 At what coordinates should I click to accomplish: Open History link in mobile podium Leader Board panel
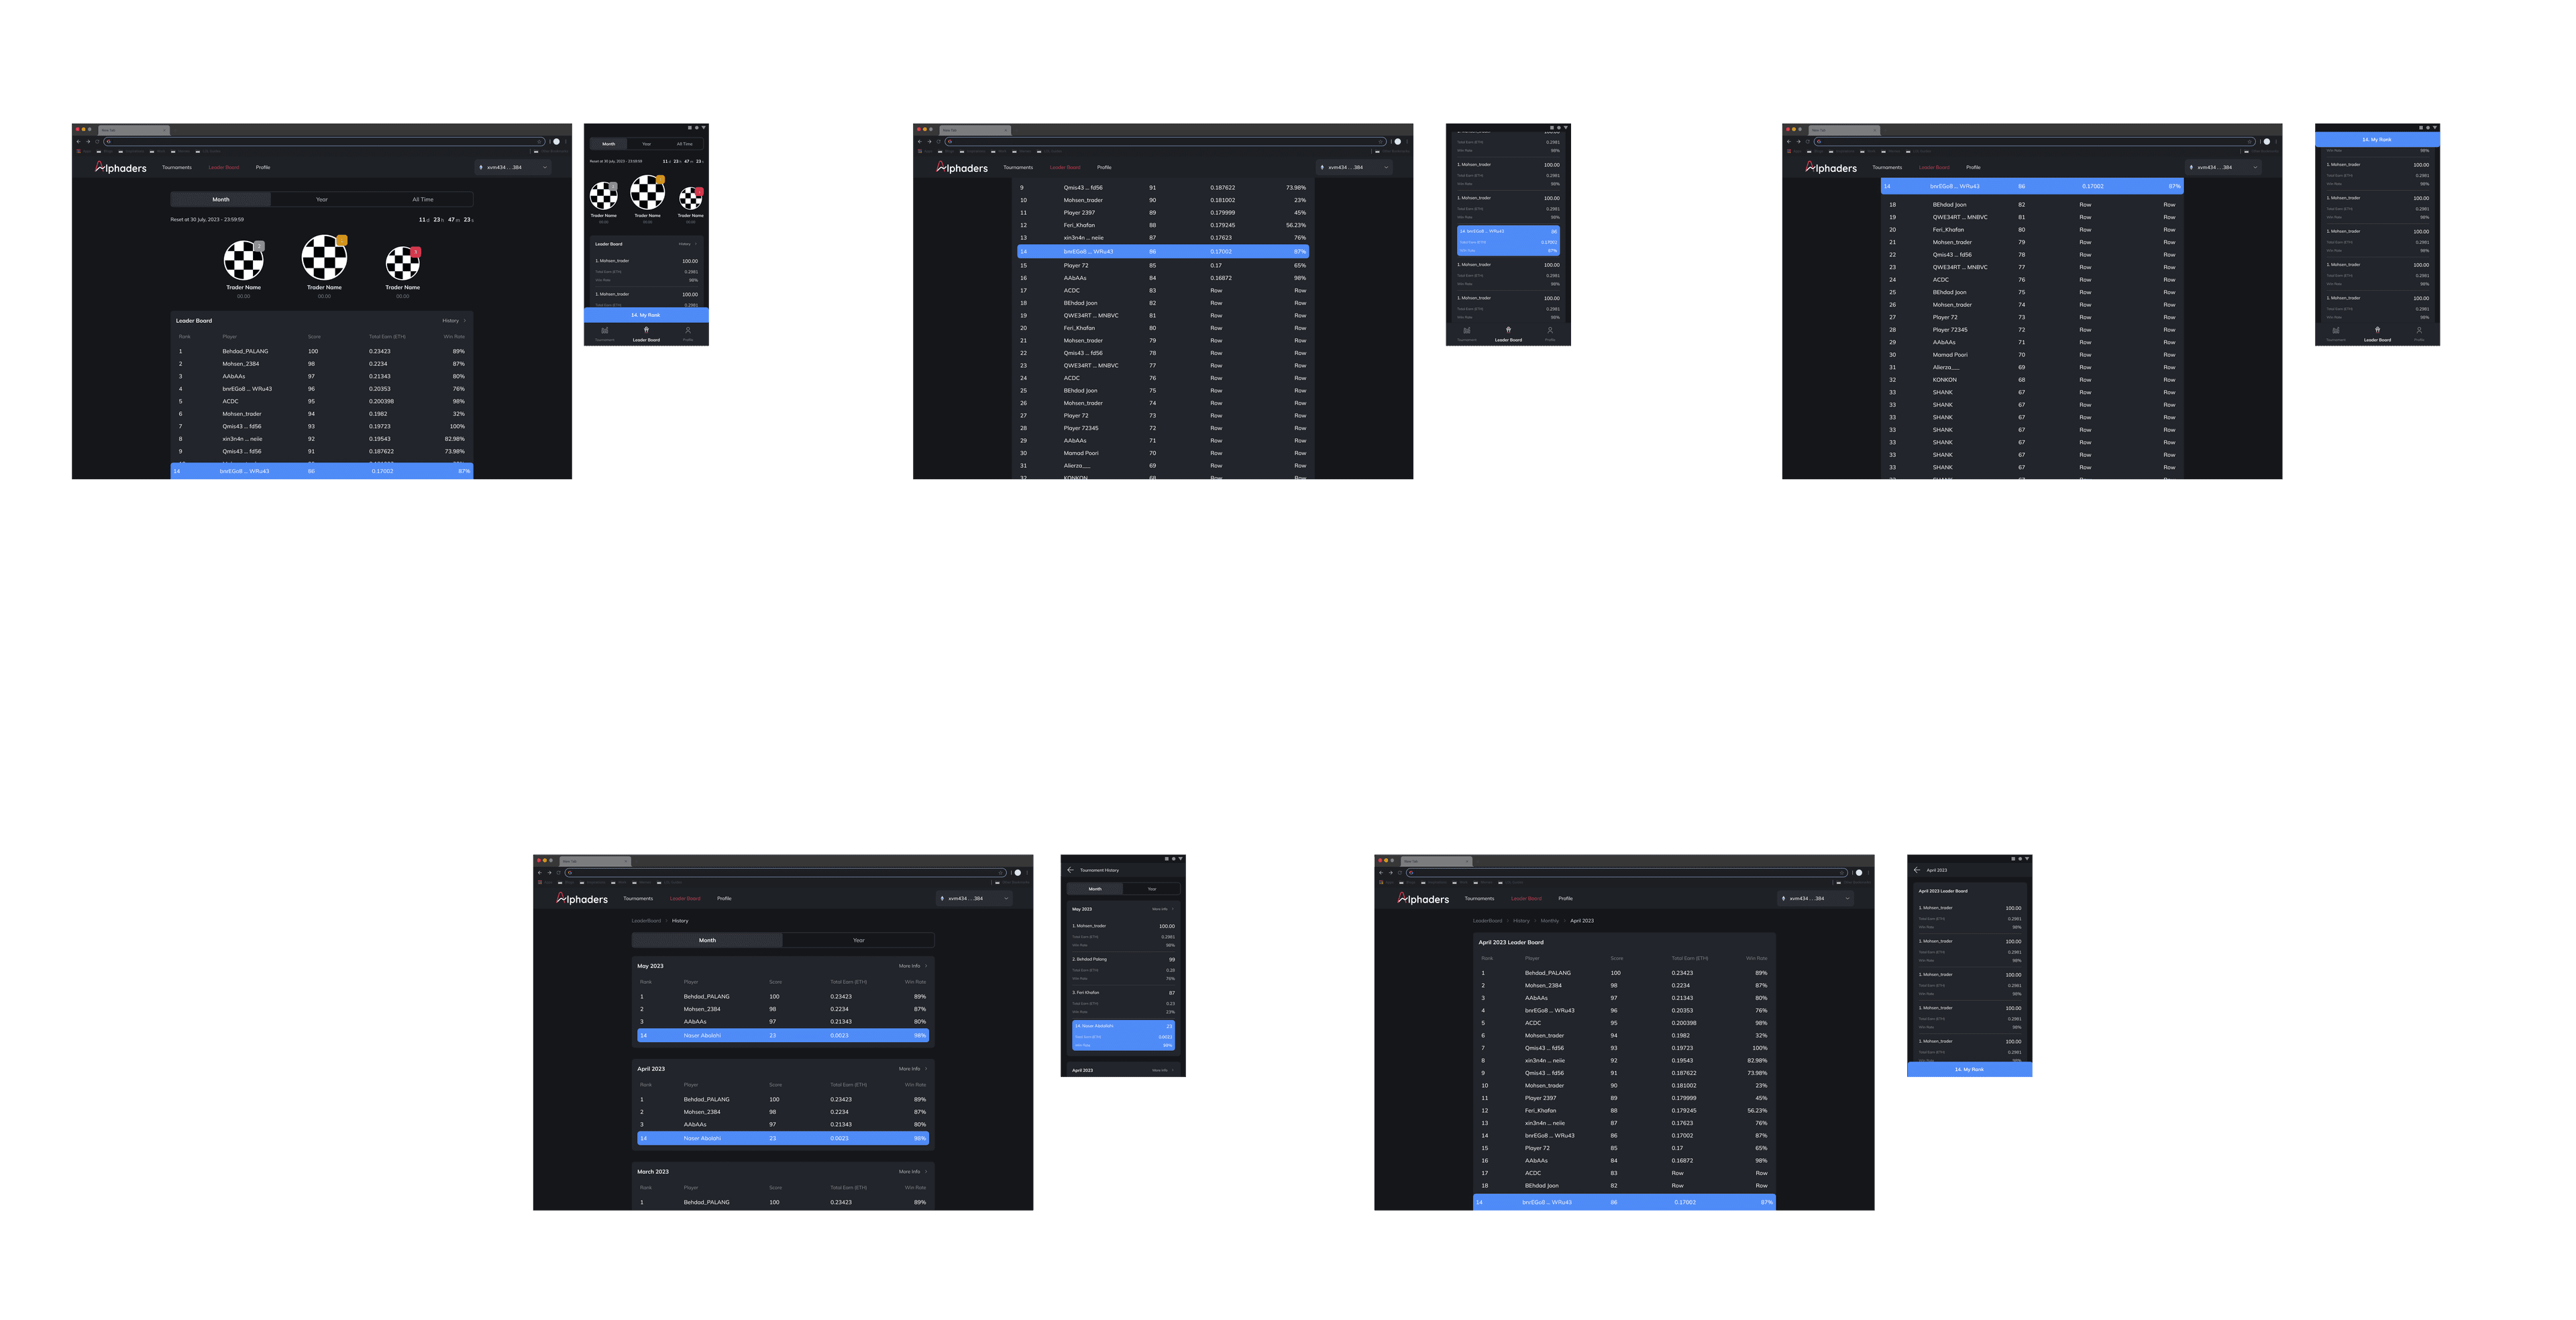(x=687, y=244)
